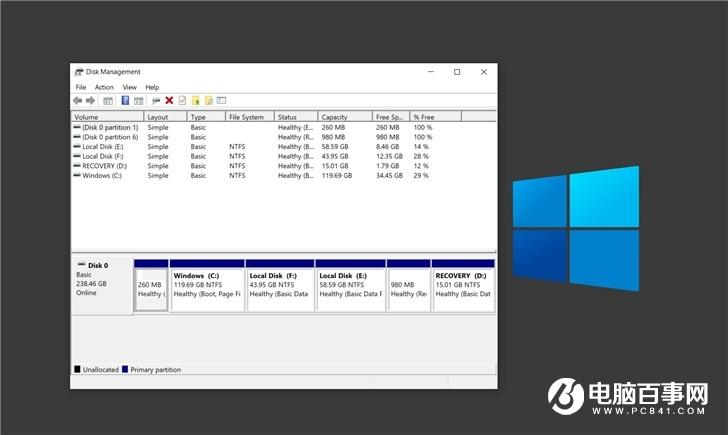Select the 260 MB partition block on Disk 0
This screenshot has height=435, width=728.
pyautogui.click(x=151, y=286)
